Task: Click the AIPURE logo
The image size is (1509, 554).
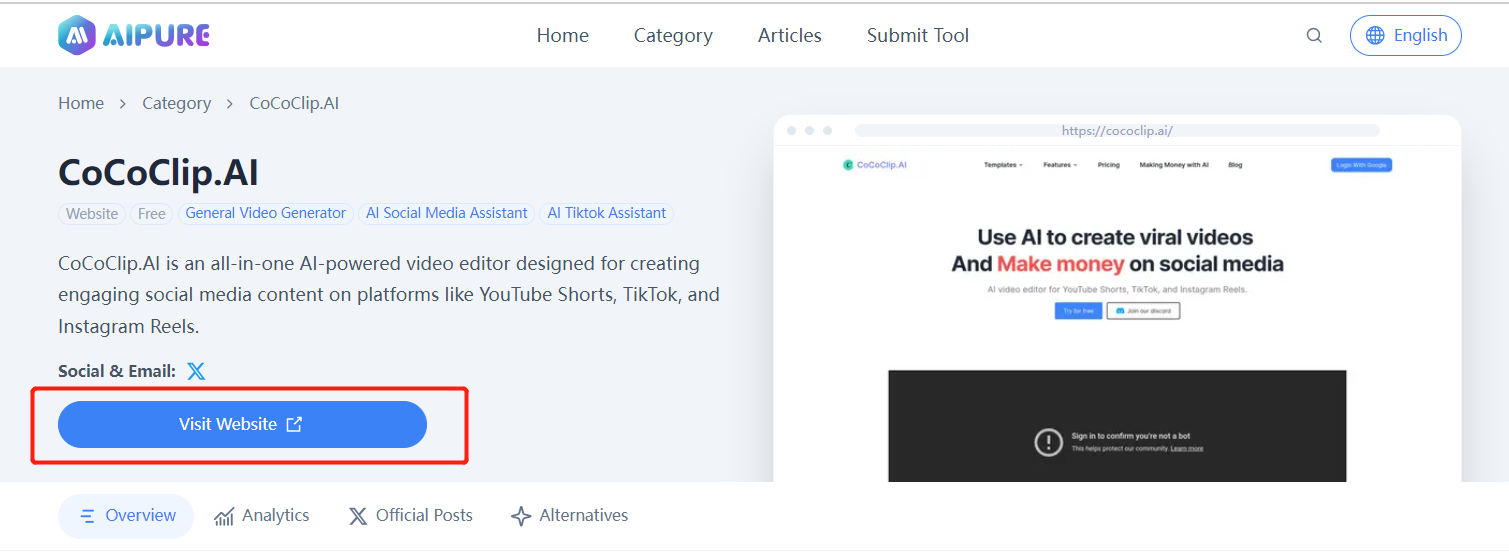Action: [x=134, y=36]
